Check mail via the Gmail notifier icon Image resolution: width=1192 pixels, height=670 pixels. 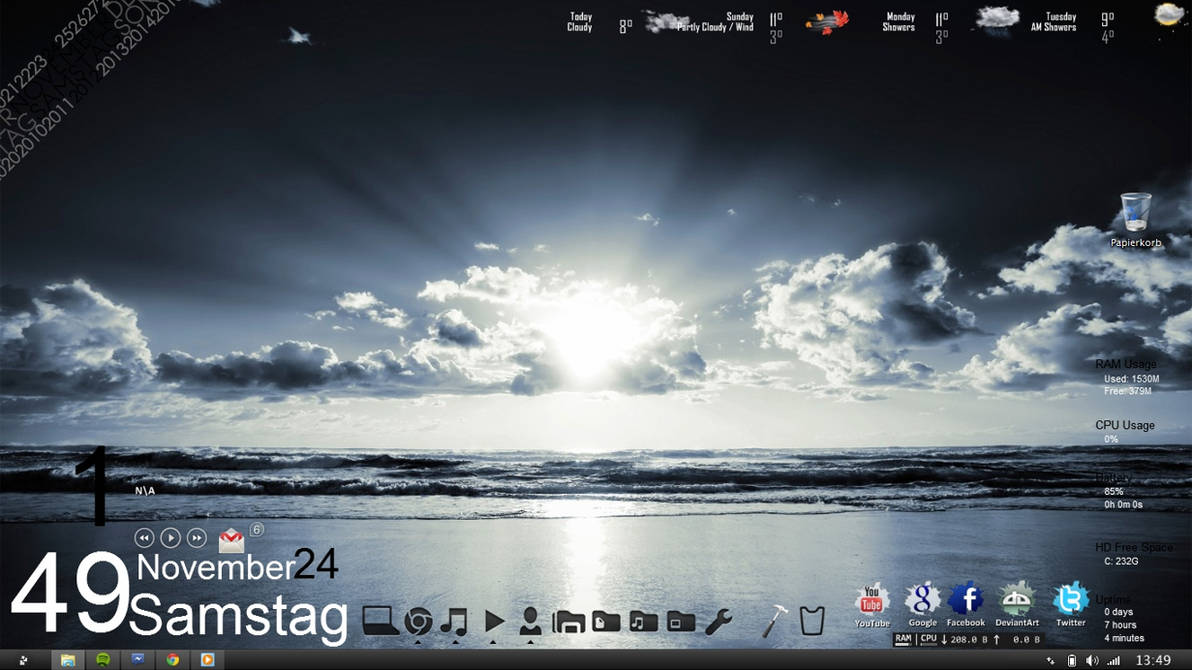point(231,540)
